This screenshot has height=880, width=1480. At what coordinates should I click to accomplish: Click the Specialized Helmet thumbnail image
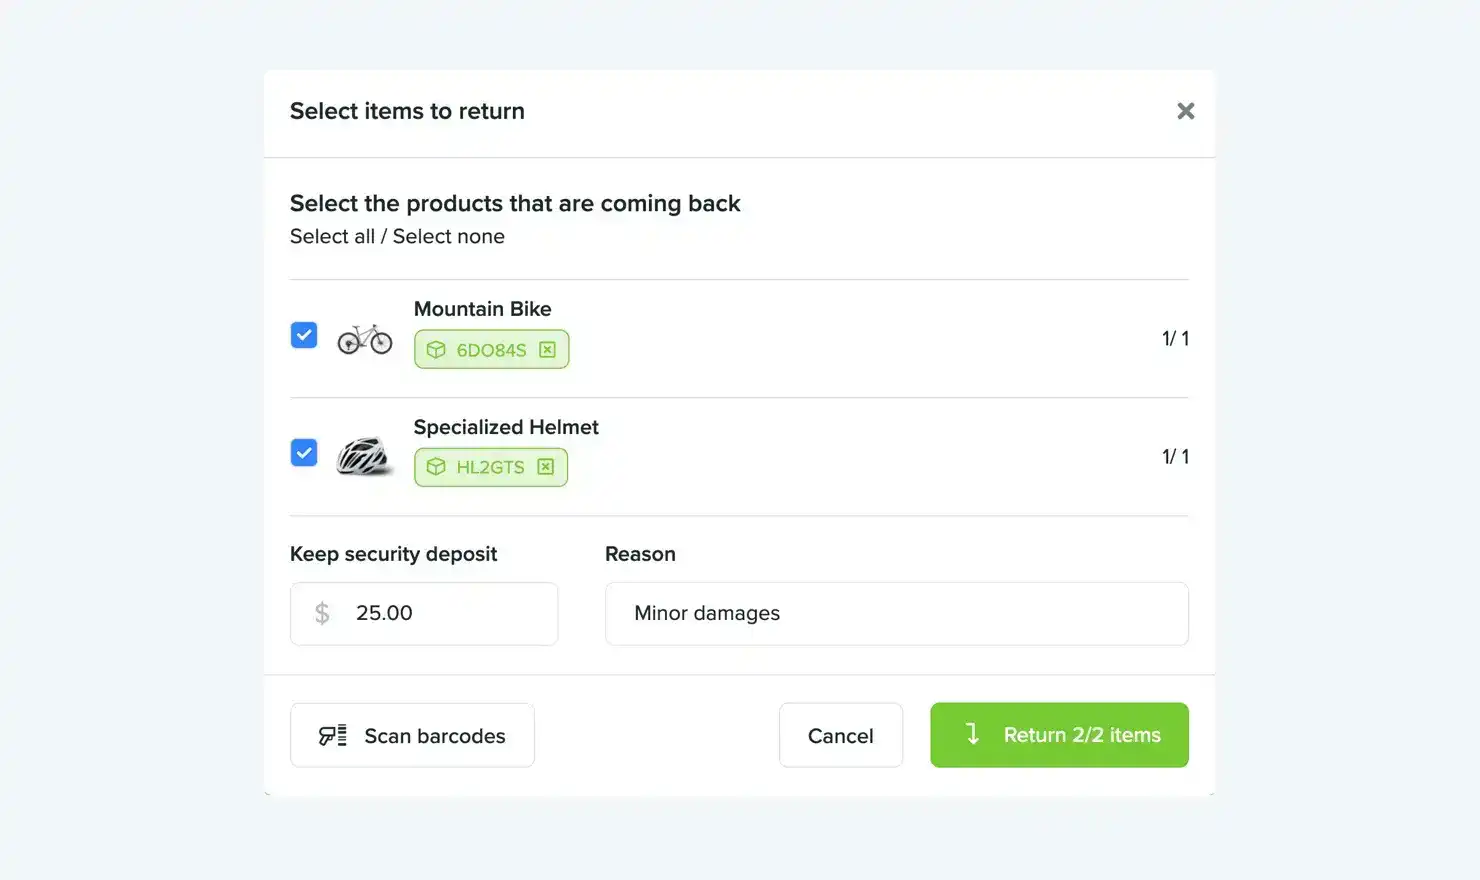click(x=363, y=456)
